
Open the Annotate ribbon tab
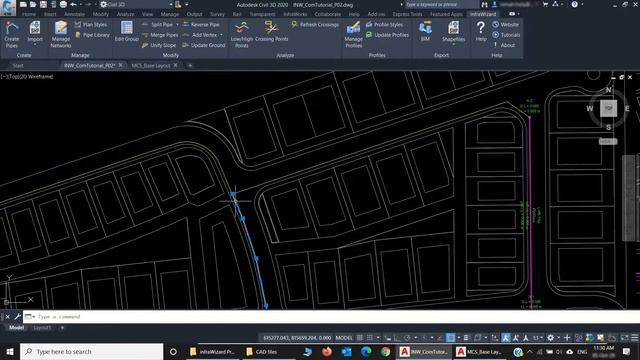(x=75, y=14)
